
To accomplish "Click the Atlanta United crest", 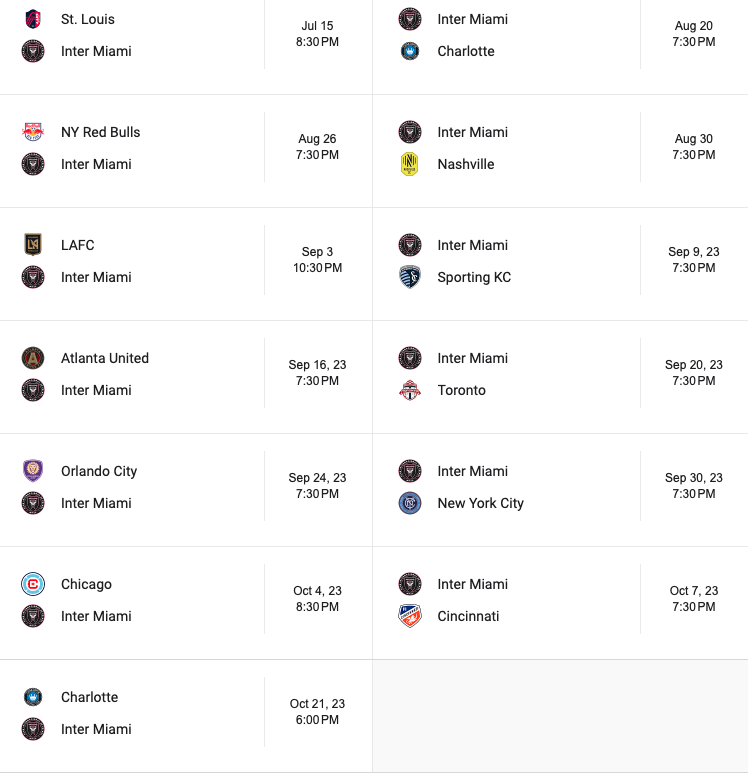I will (33, 358).
